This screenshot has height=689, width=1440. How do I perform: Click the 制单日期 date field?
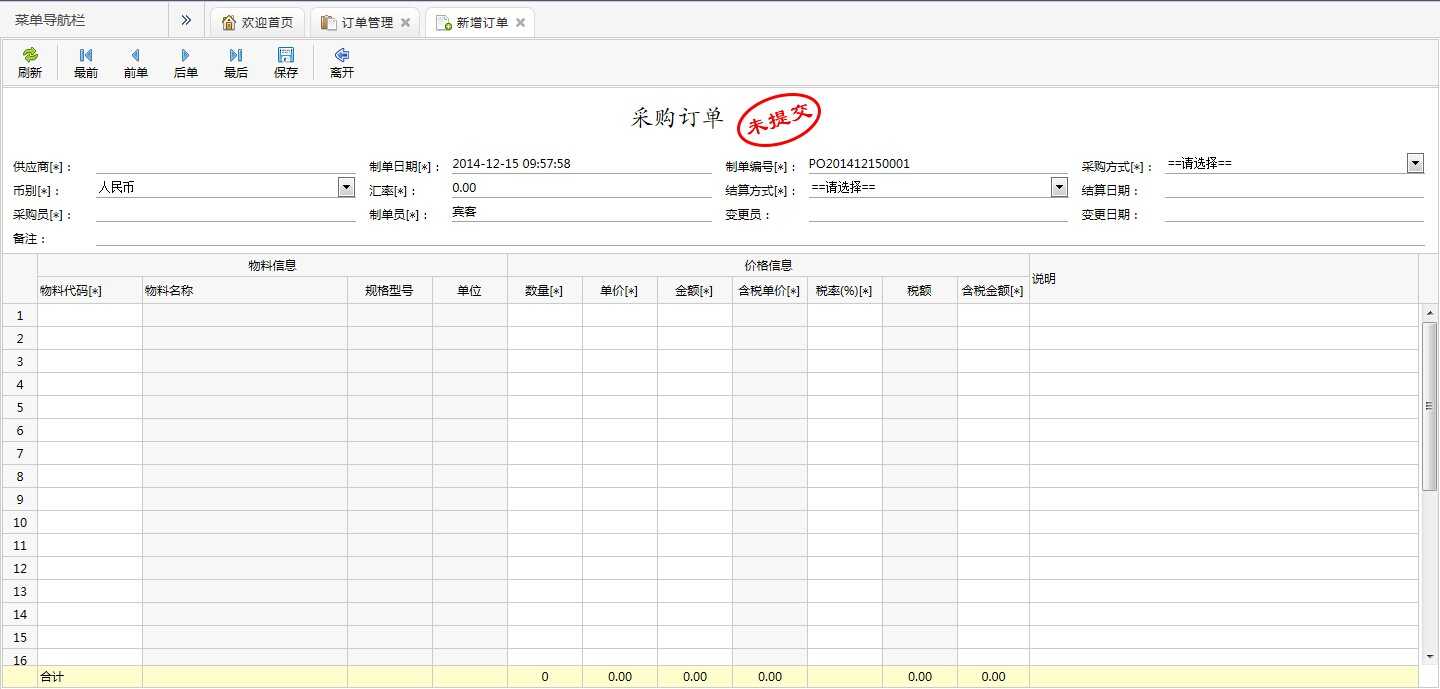click(x=581, y=164)
